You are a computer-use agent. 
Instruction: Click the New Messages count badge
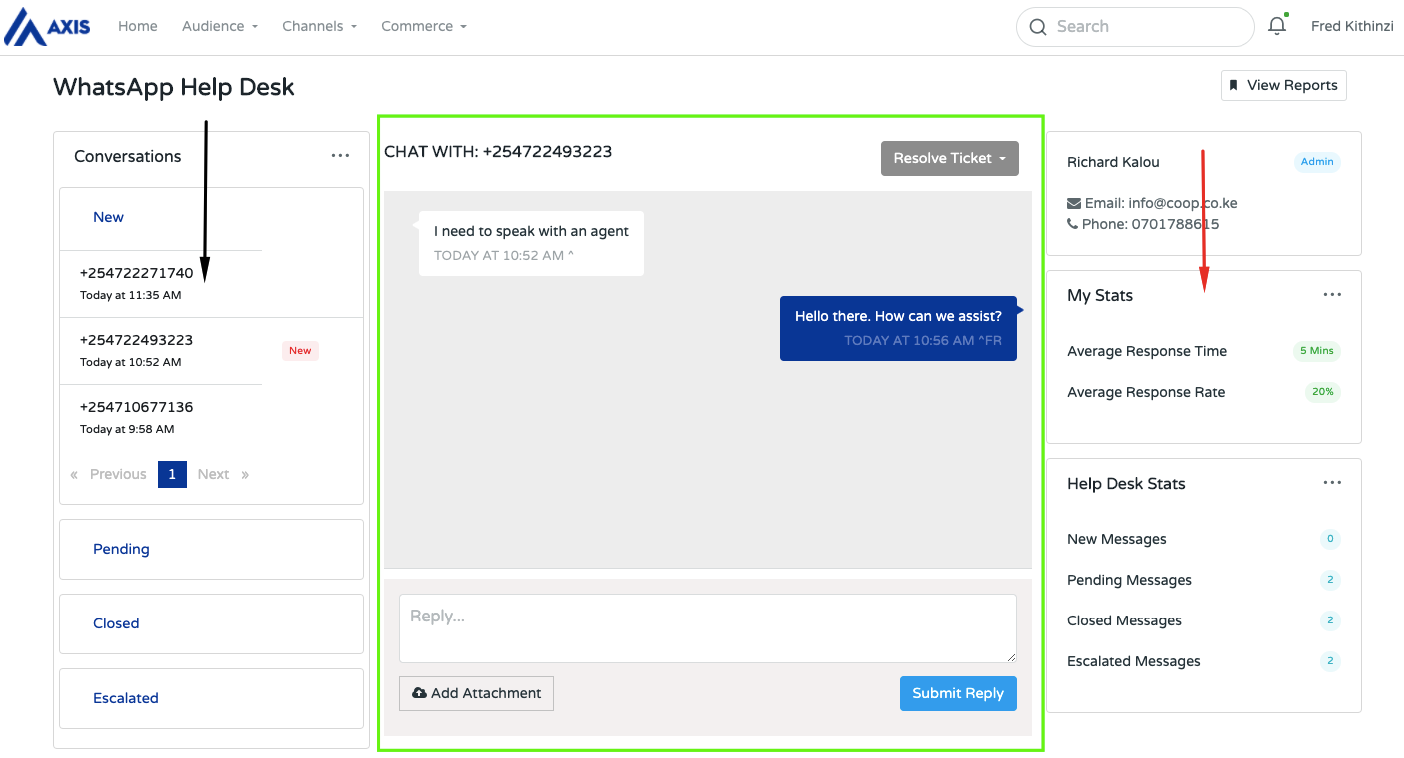pos(1330,539)
